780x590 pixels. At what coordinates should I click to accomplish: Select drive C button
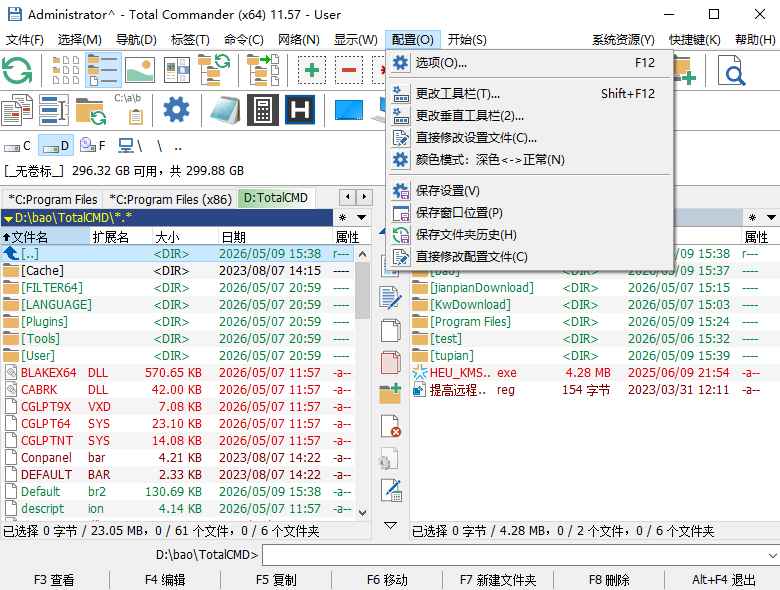pos(18,146)
